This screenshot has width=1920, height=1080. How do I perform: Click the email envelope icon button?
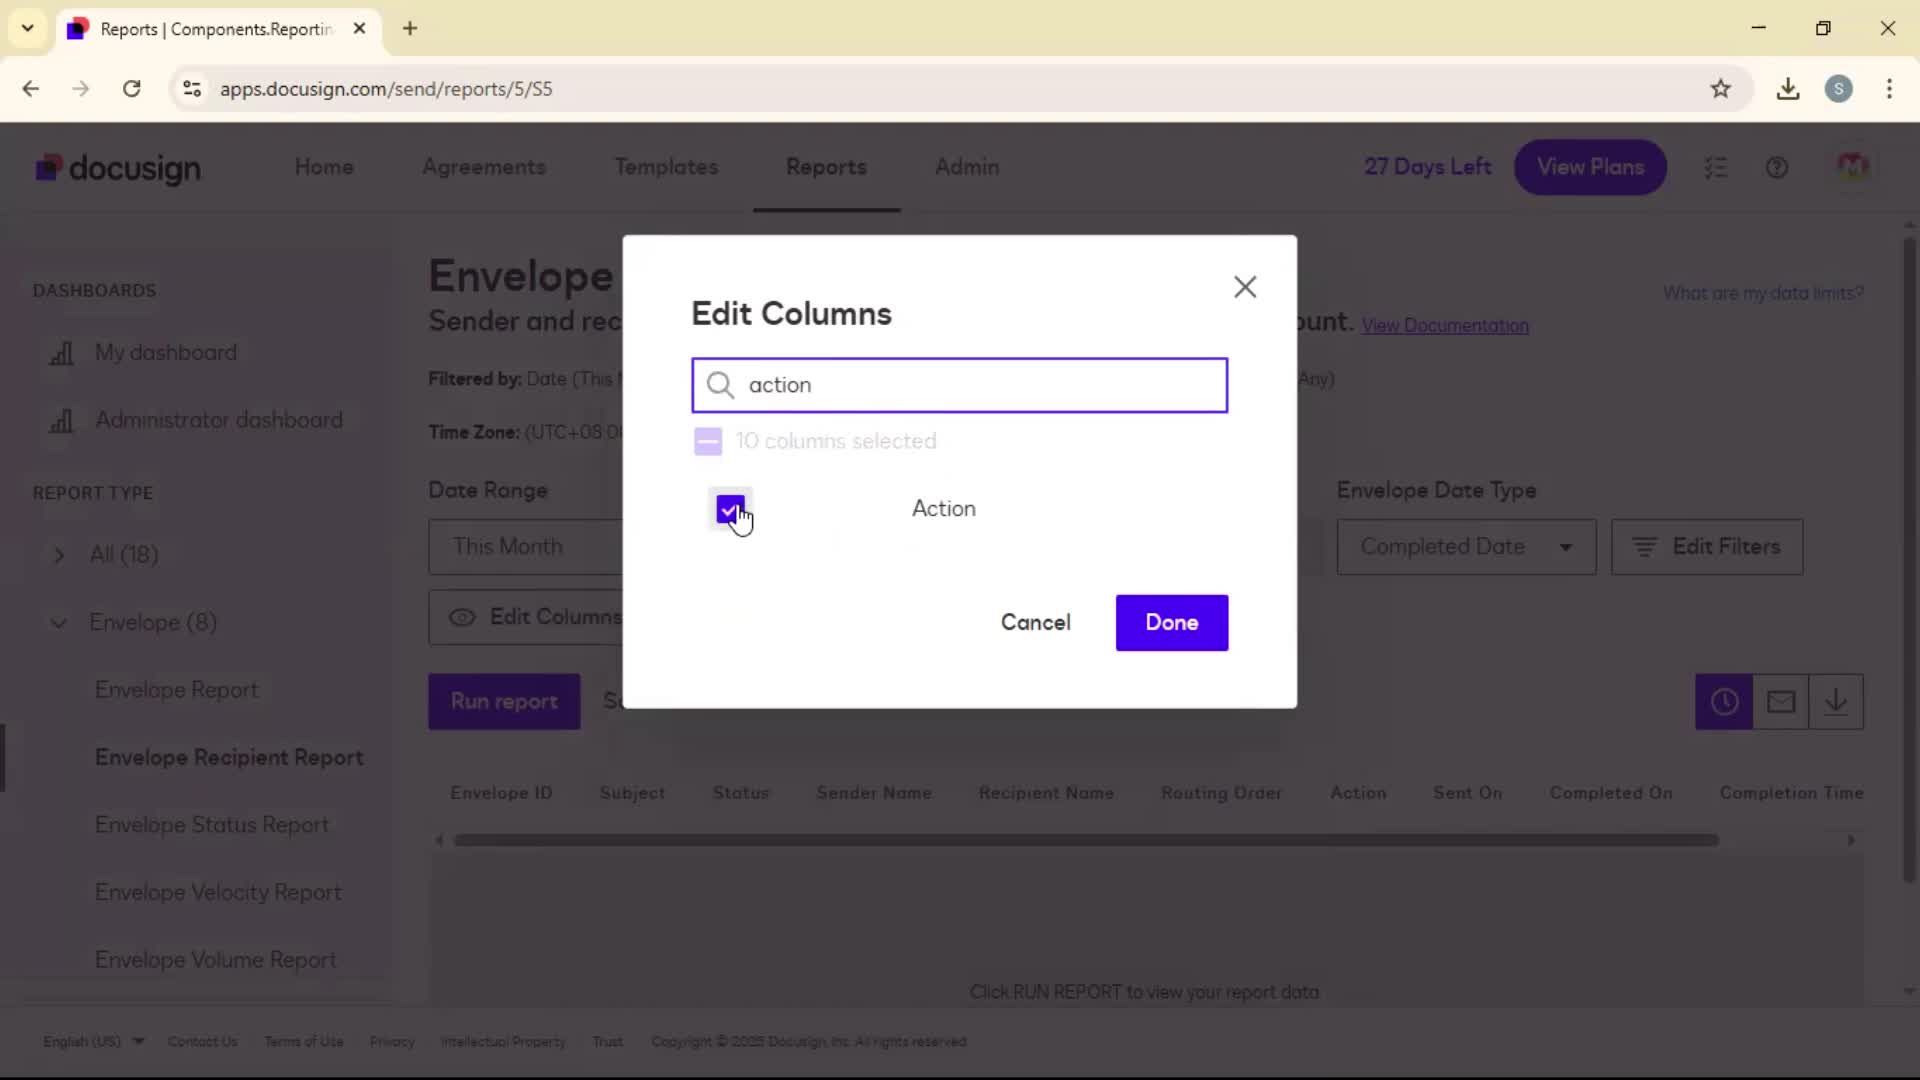(1780, 702)
